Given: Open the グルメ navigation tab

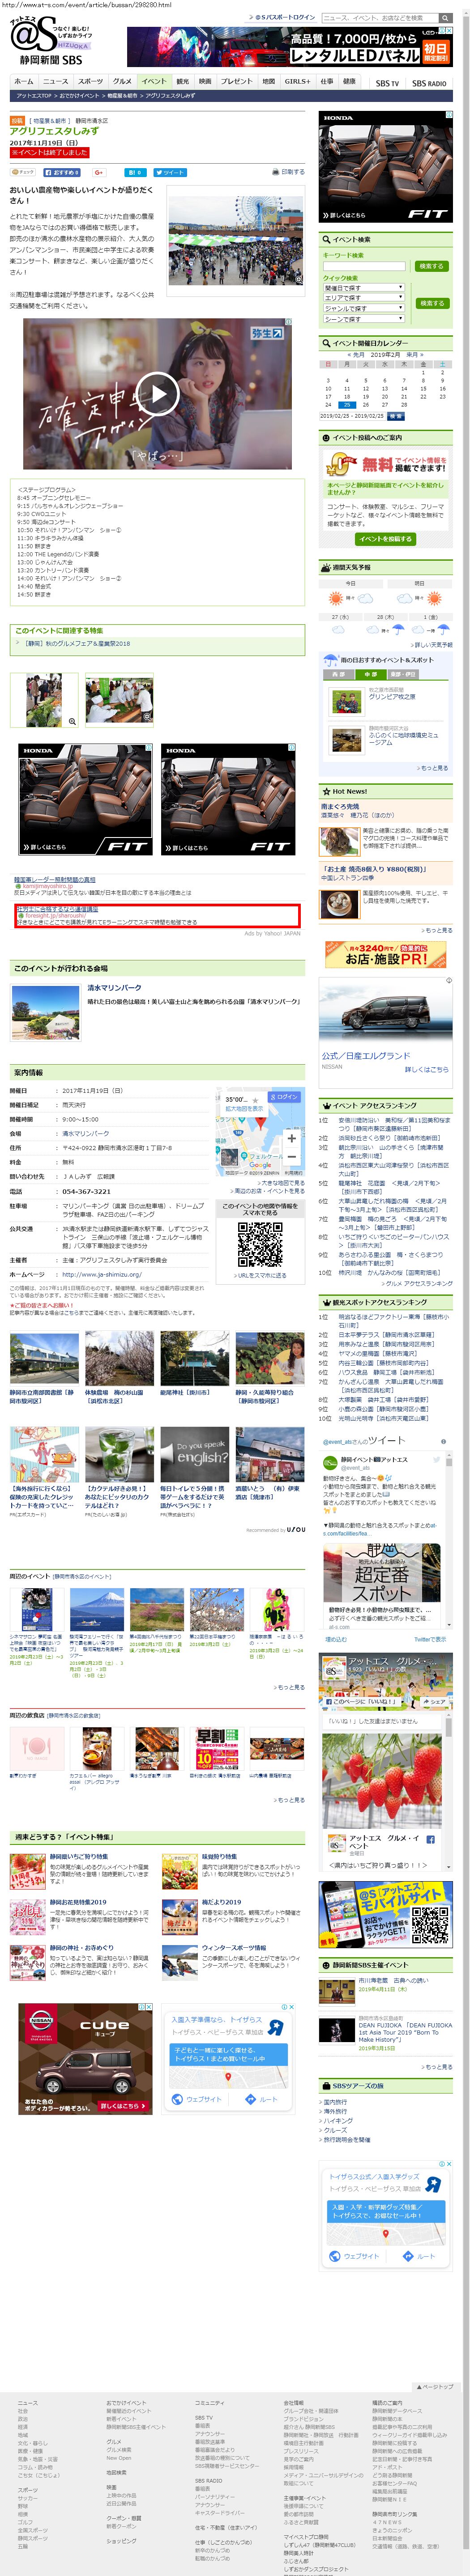Looking at the screenshot, I should tap(122, 81).
